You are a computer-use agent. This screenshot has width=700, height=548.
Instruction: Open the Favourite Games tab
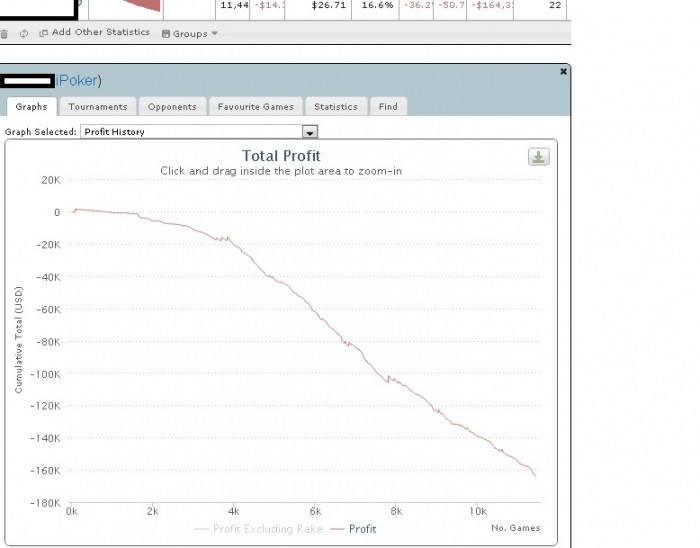coord(256,107)
